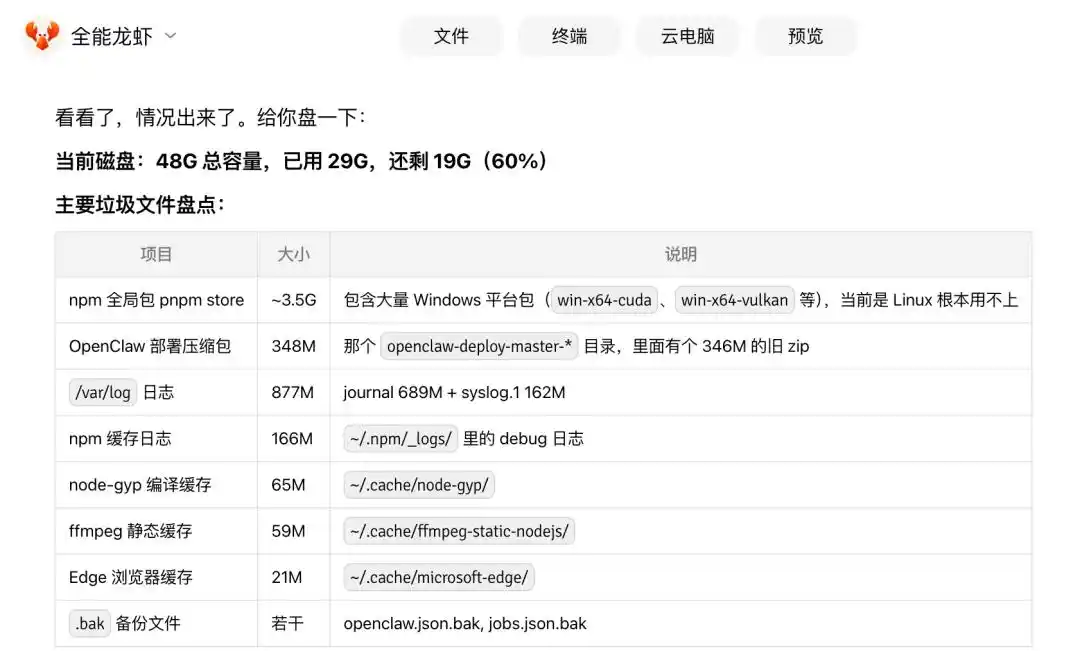This screenshot has height=651, width=1080.
Task: Select journal 689M + syslog.1 162M text
Action: tap(454, 393)
